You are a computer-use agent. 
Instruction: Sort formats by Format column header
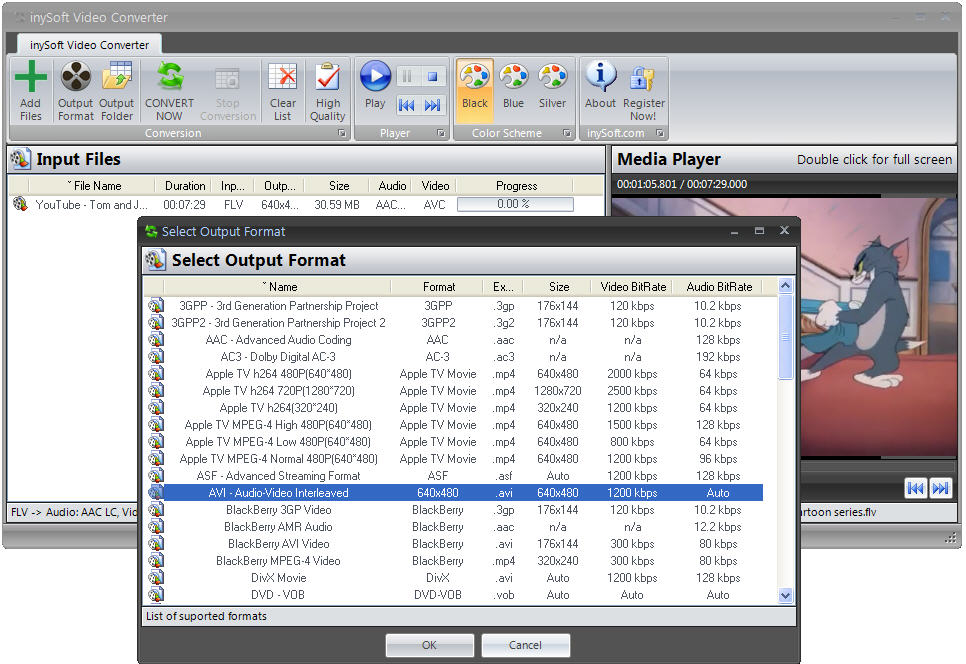(439, 286)
